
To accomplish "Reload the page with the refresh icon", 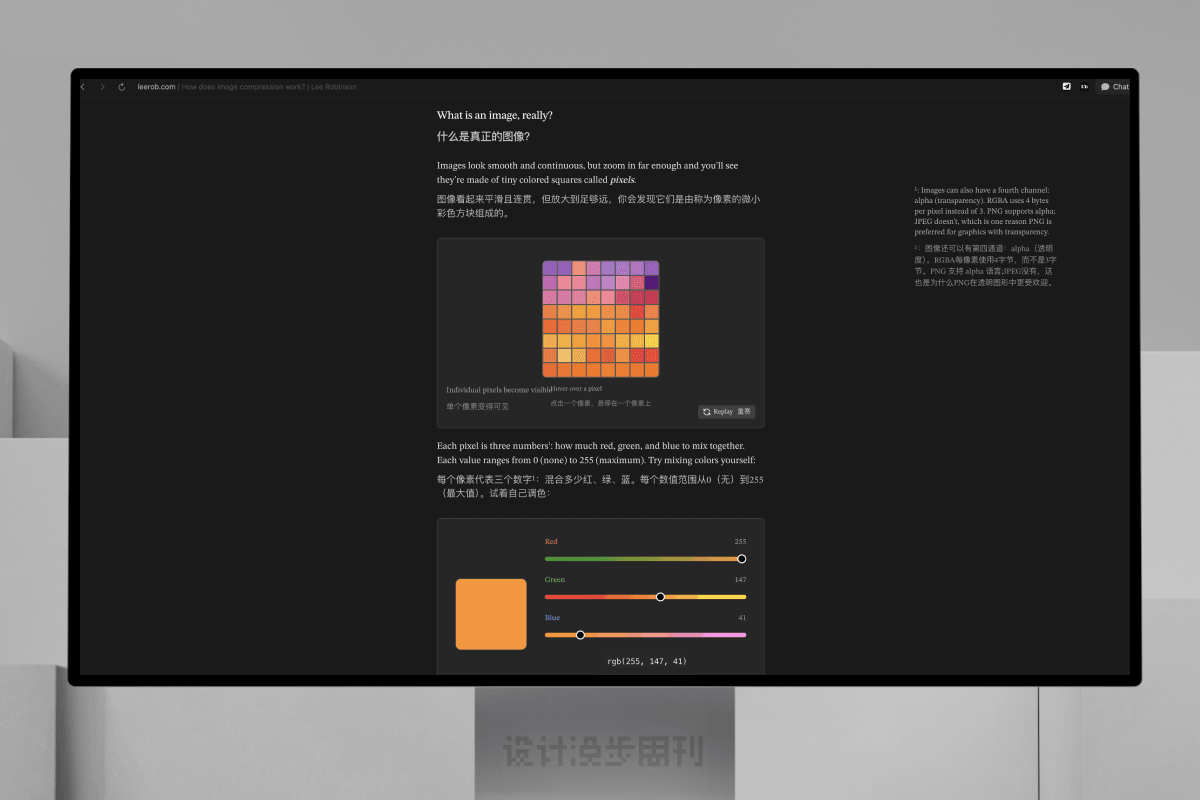I will (122, 87).
